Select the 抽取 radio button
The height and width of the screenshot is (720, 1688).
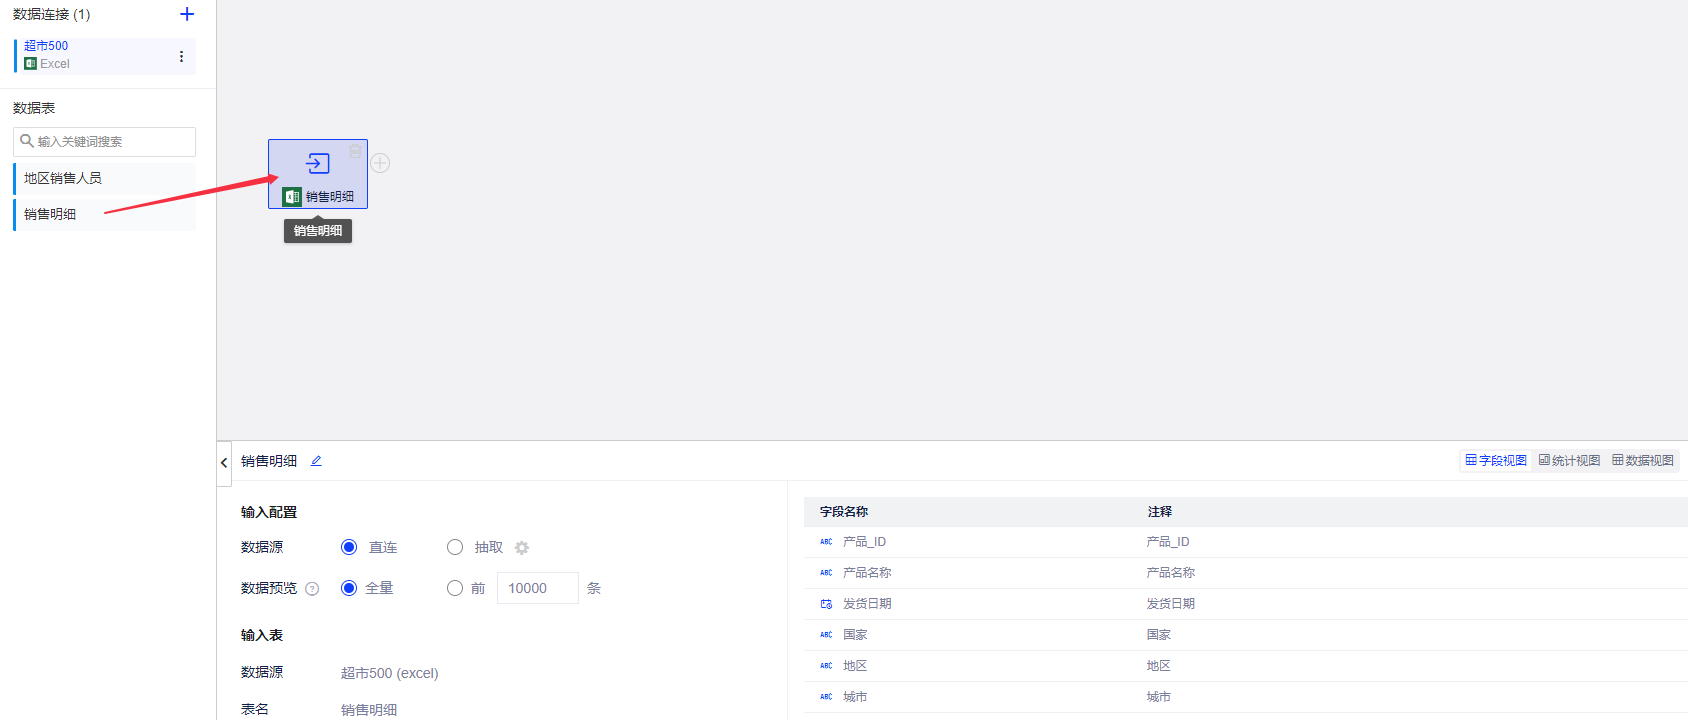pyautogui.click(x=455, y=547)
